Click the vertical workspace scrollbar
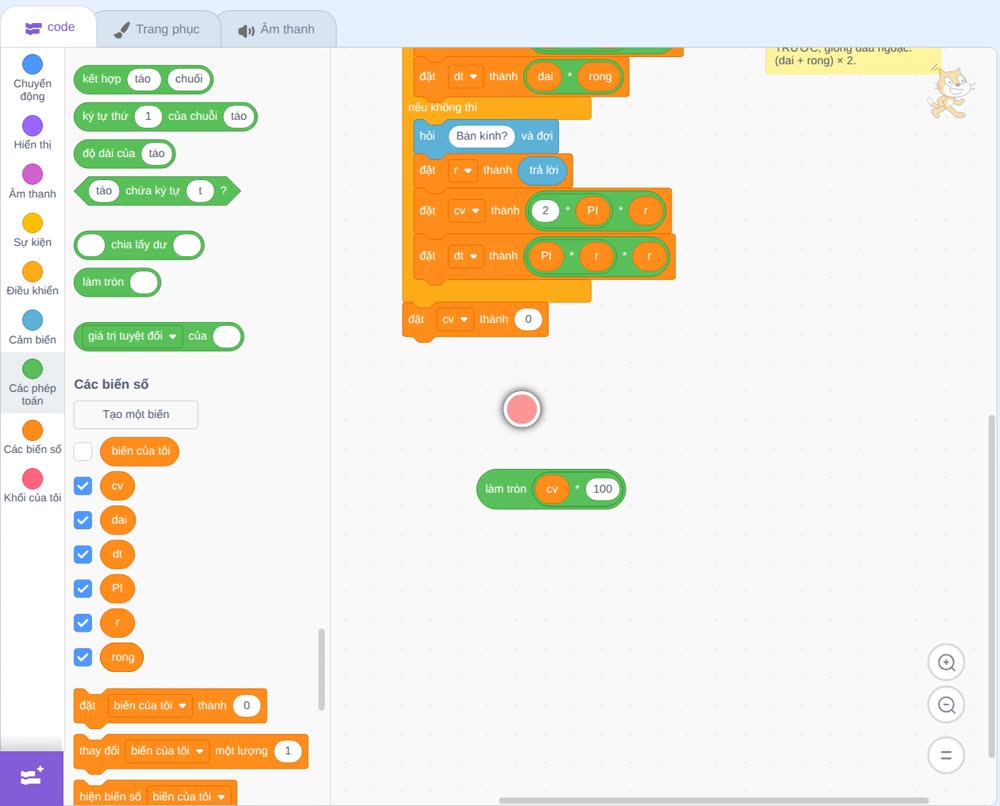Image resolution: width=1000 pixels, height=806 pixels. pyautogui.click(x=991, y=587)
